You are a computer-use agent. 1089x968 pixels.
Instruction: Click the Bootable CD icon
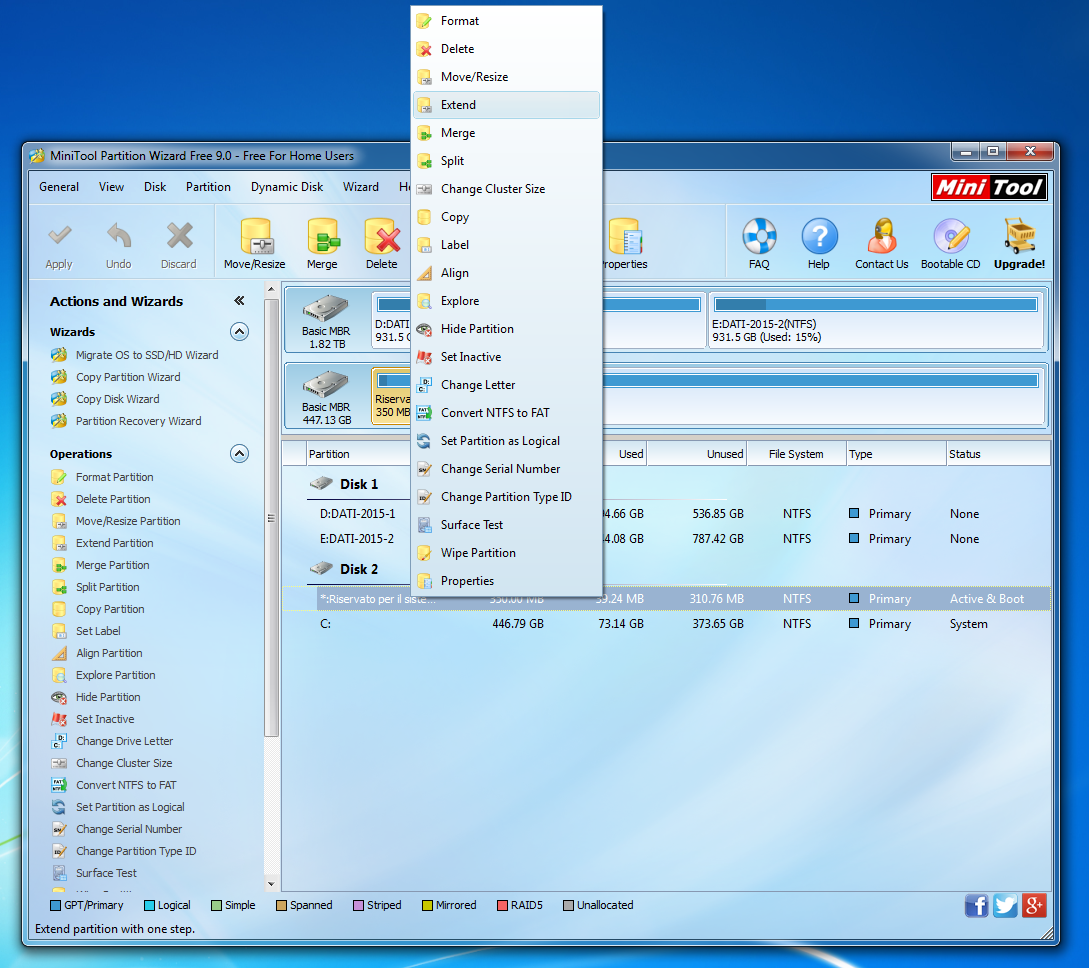950,236
